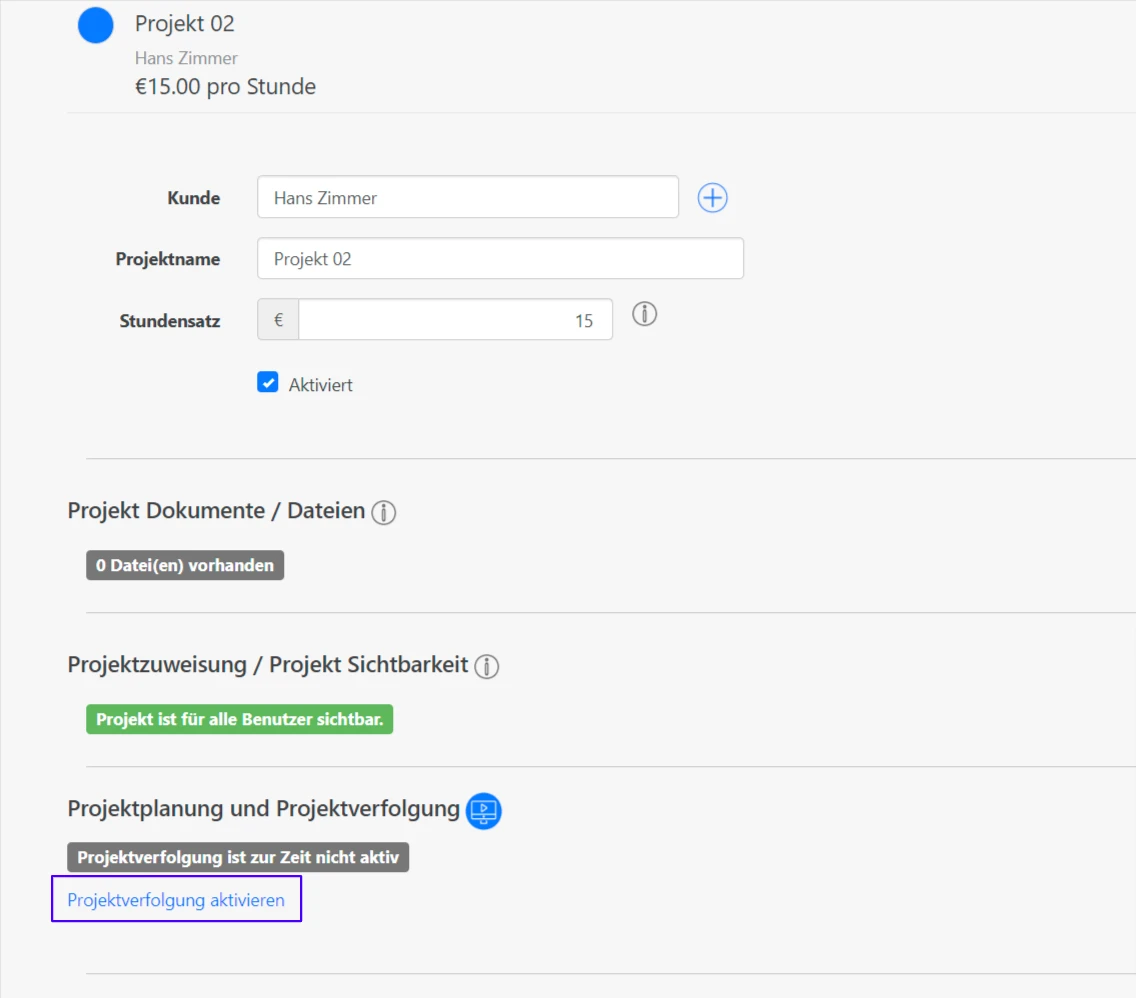The width and height of the screenshot is (1136, 998).
Task: Click the green "für alle Benutzer sichtbar" badge
Action: tap(239, 720)
